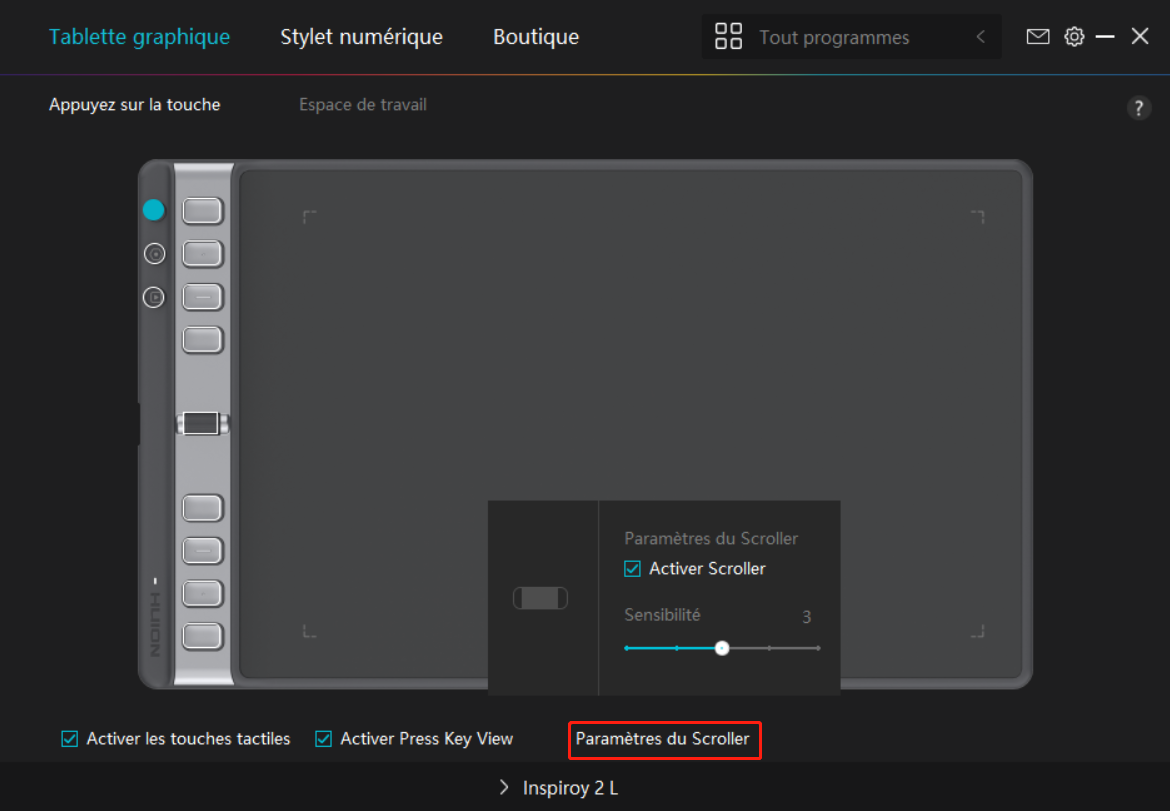Select the cyan circle button on tablet
The height and width of the screenshot is (811, 1170).
click(x=153, y=210)
